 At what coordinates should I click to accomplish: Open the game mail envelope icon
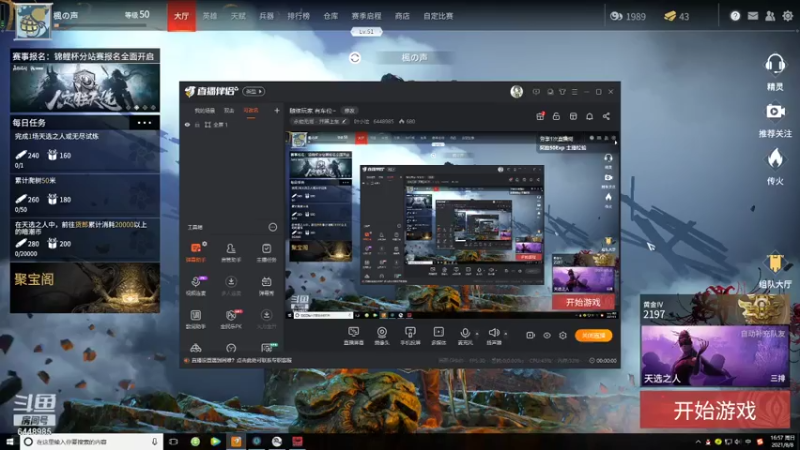coord(753,16)
